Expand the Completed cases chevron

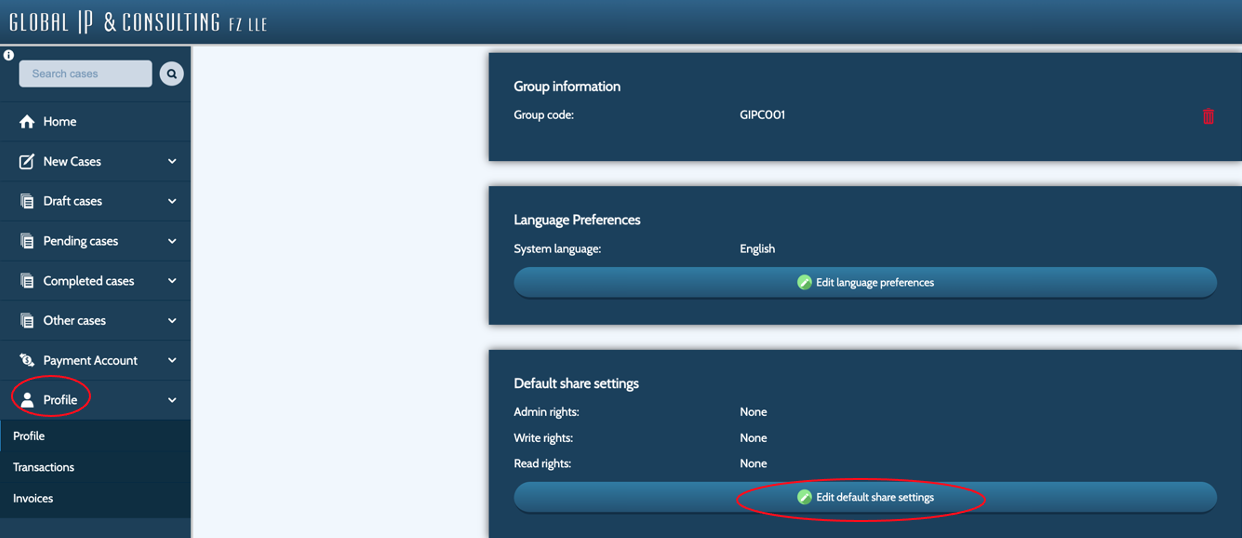click(x=172, y=281)
